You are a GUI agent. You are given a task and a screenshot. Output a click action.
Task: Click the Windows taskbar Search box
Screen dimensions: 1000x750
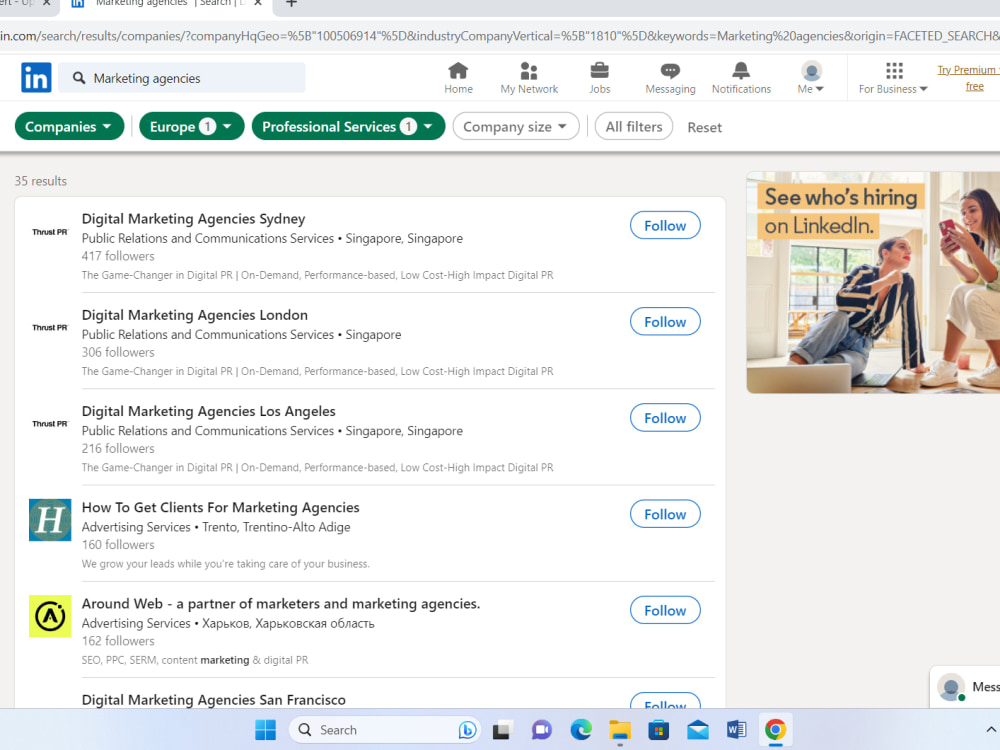[x=384, y=730]
